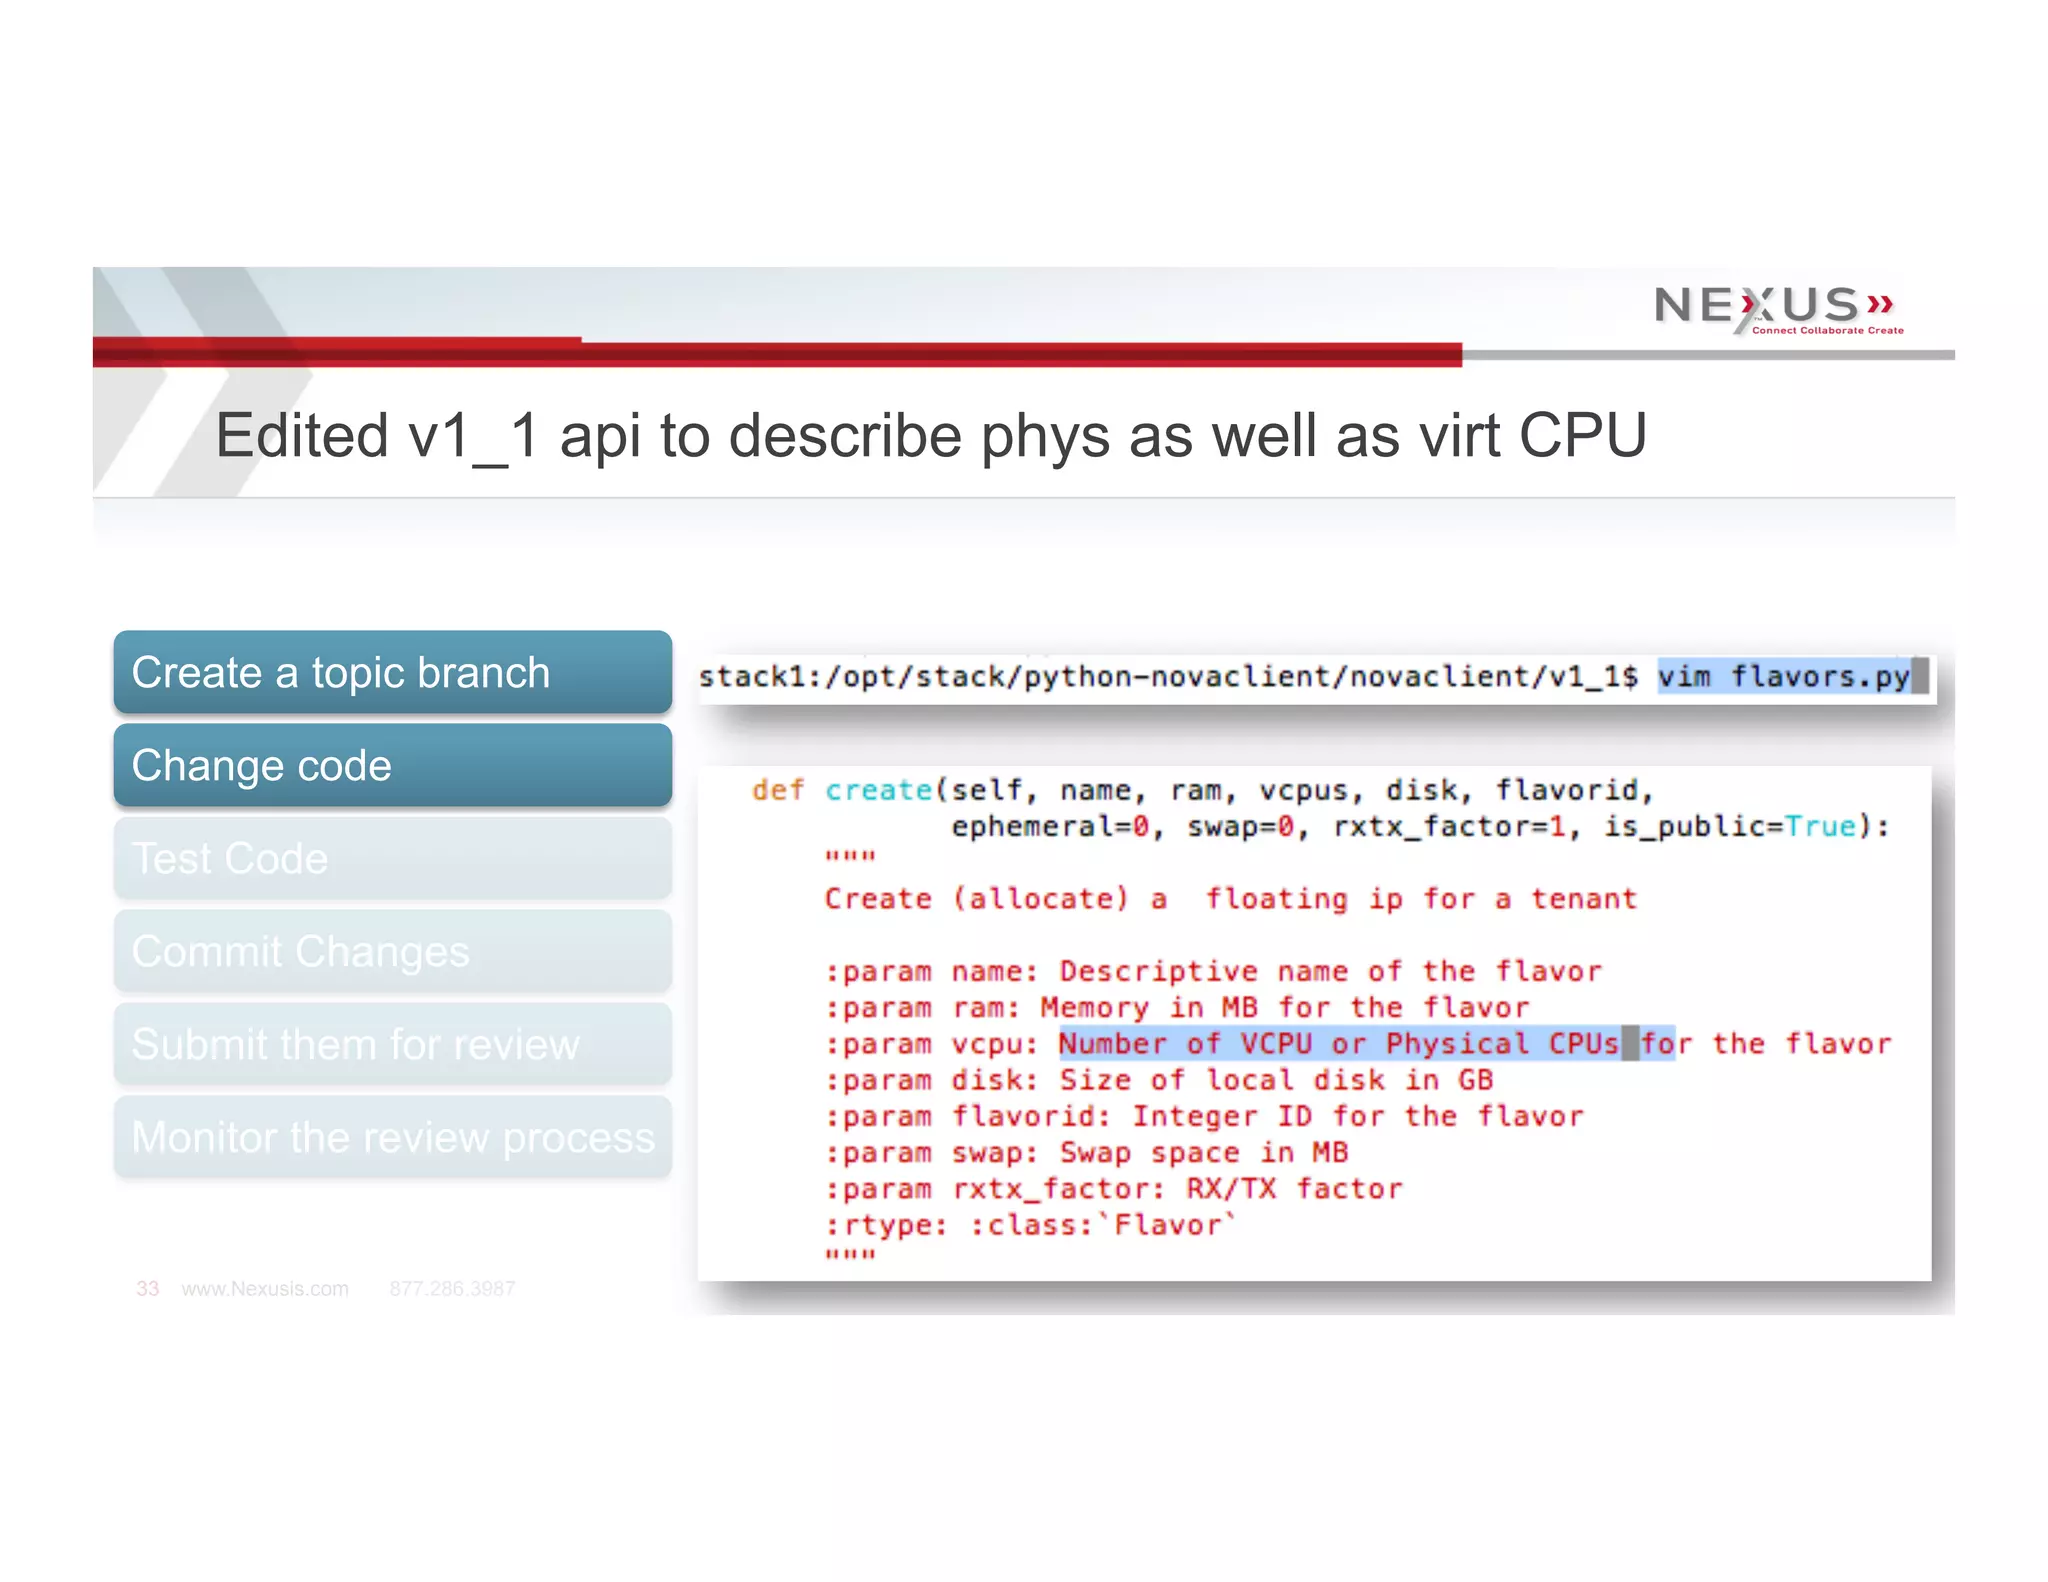The height and width of the screenshot is (1582, 2048).
Task: Select the 'Create a topic branch' step
Action: pyautogui.click(x=392, y=672)
